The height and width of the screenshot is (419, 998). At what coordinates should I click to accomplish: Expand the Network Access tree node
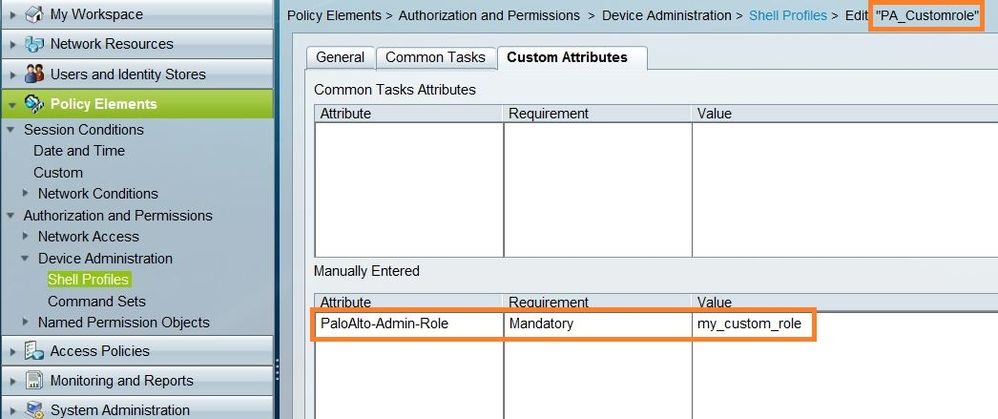27,237
